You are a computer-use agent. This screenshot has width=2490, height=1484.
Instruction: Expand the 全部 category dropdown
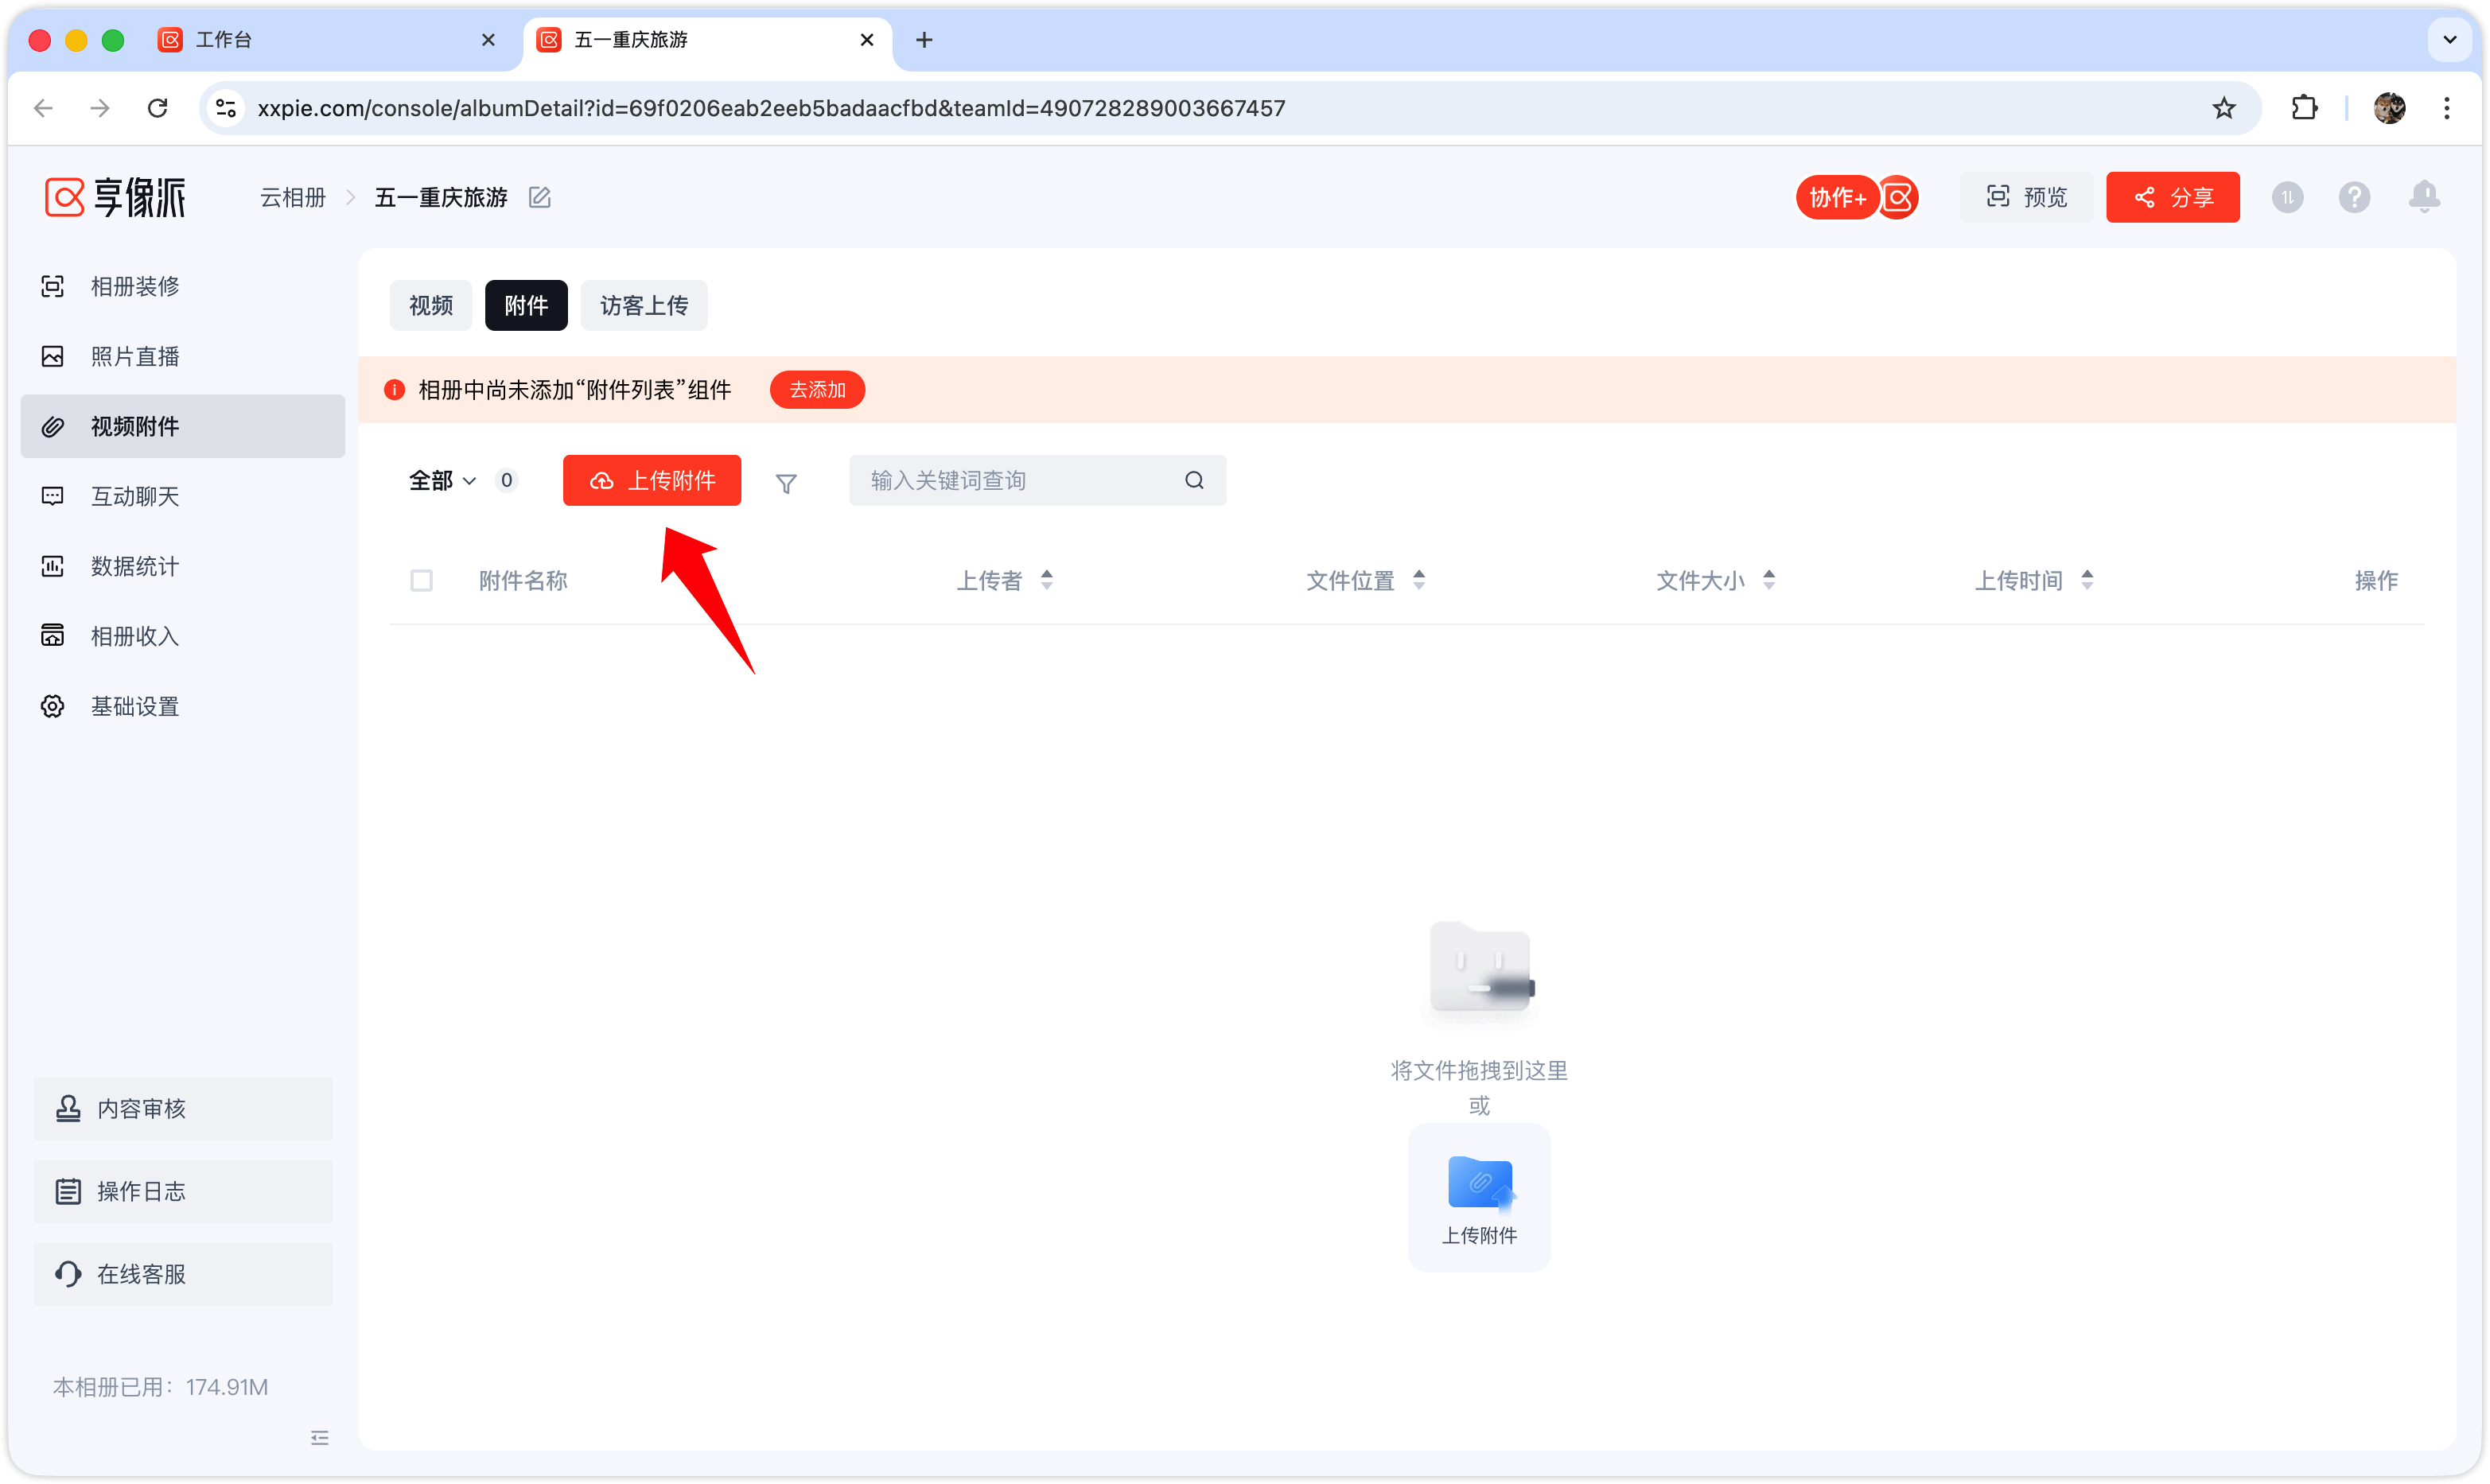coord(442,481)
